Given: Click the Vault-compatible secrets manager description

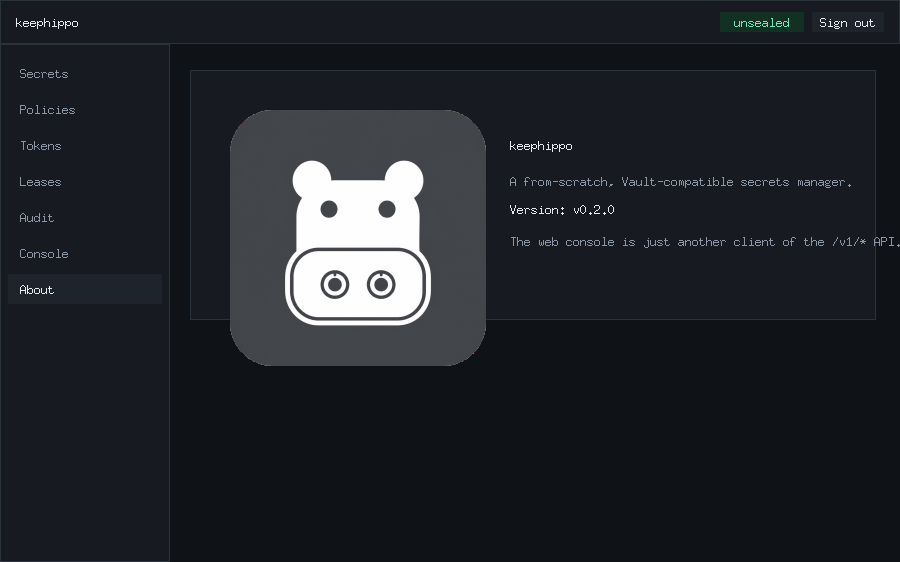Looking at the screenshot, I should [x=680, y=182].
